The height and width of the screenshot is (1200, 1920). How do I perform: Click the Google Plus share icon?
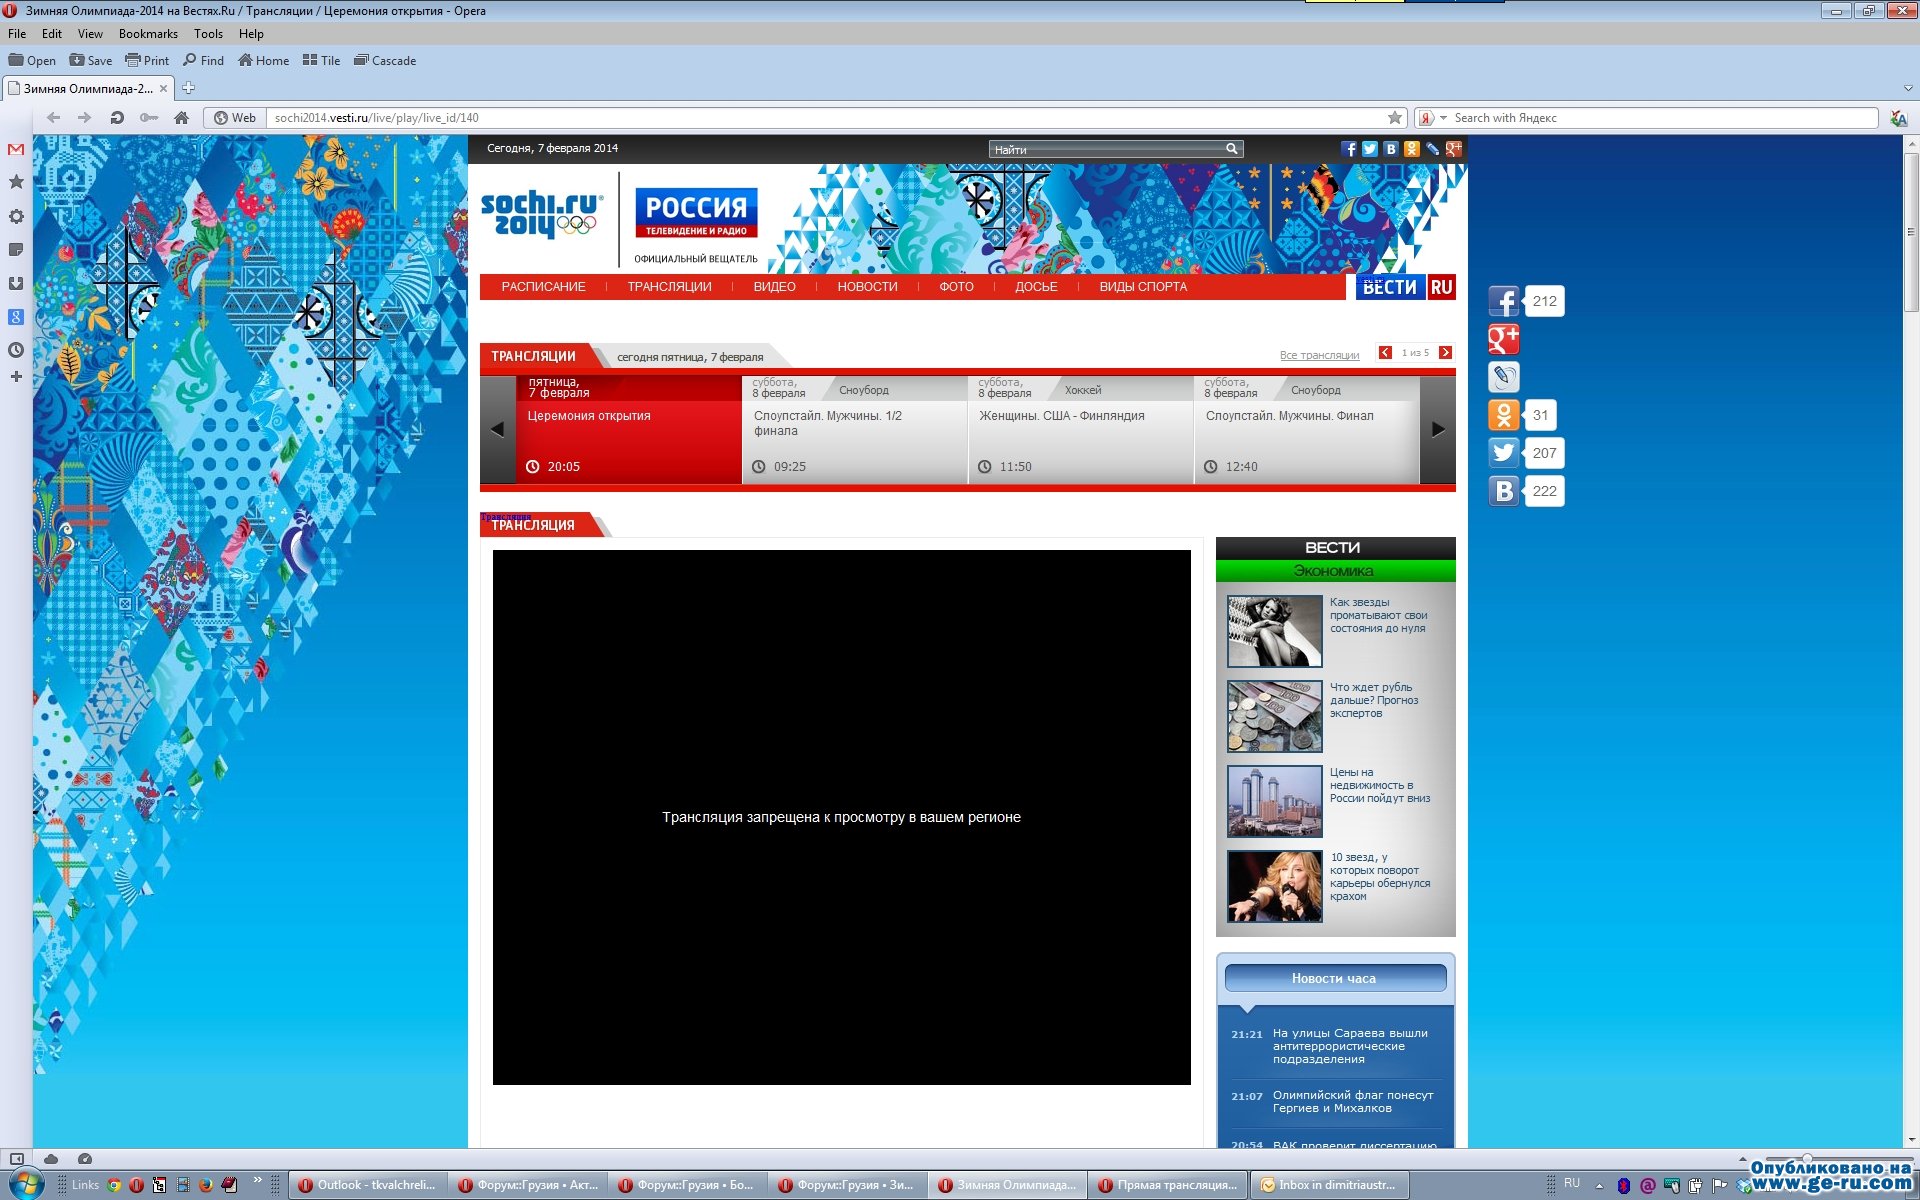1503,339
